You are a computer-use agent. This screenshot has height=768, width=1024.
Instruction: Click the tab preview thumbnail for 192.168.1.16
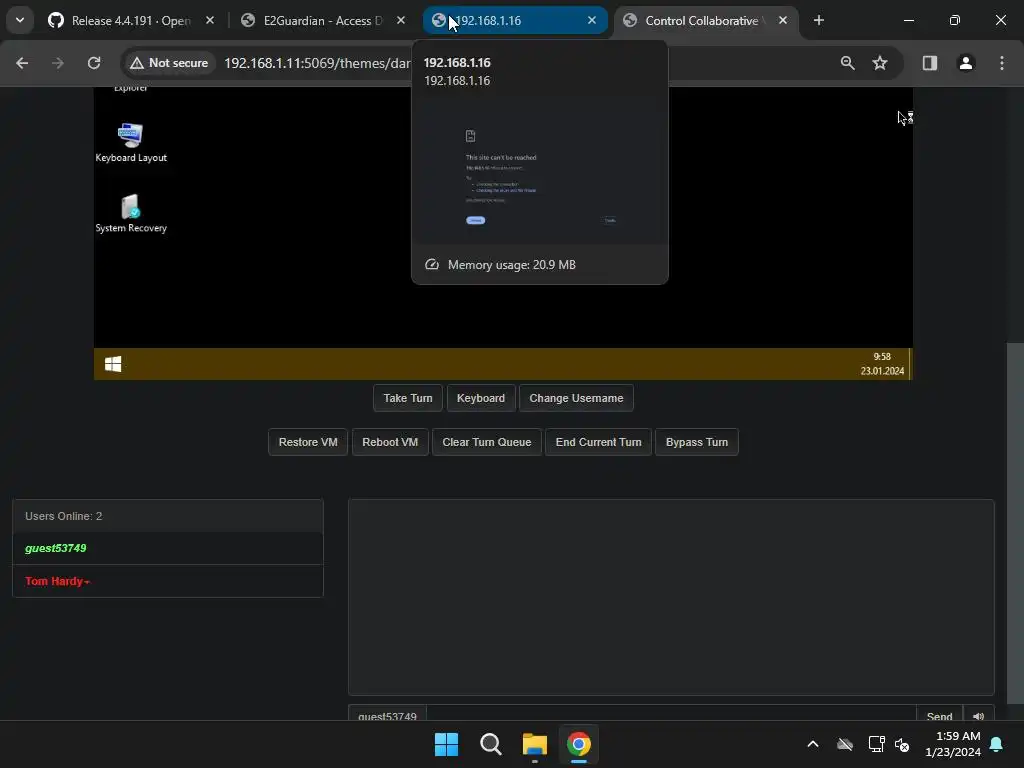[x=539, y=172]
